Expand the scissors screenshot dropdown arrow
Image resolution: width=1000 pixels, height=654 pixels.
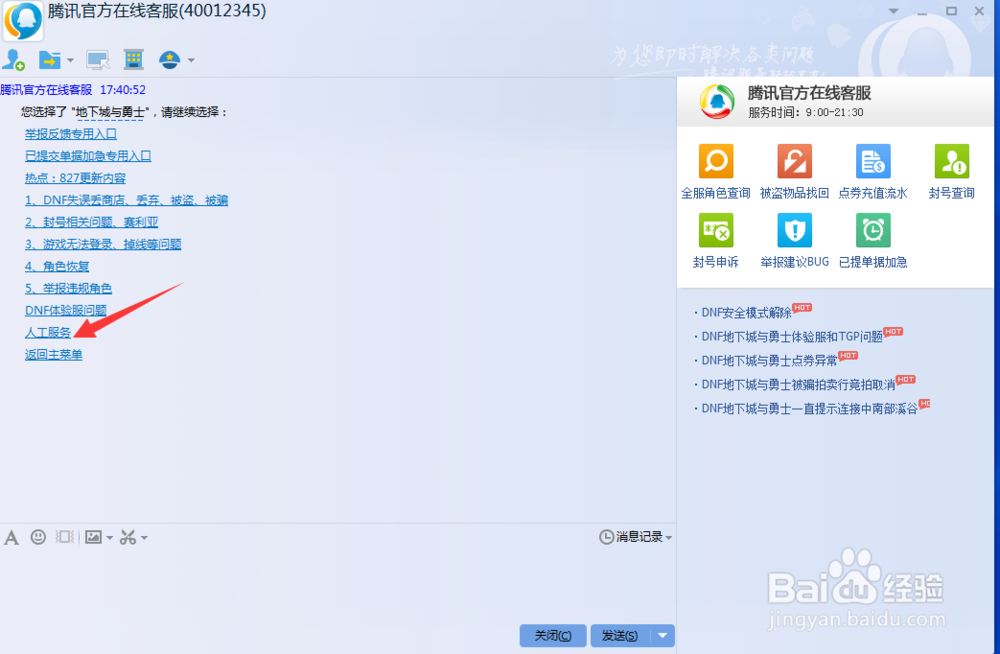coord(144,538)
